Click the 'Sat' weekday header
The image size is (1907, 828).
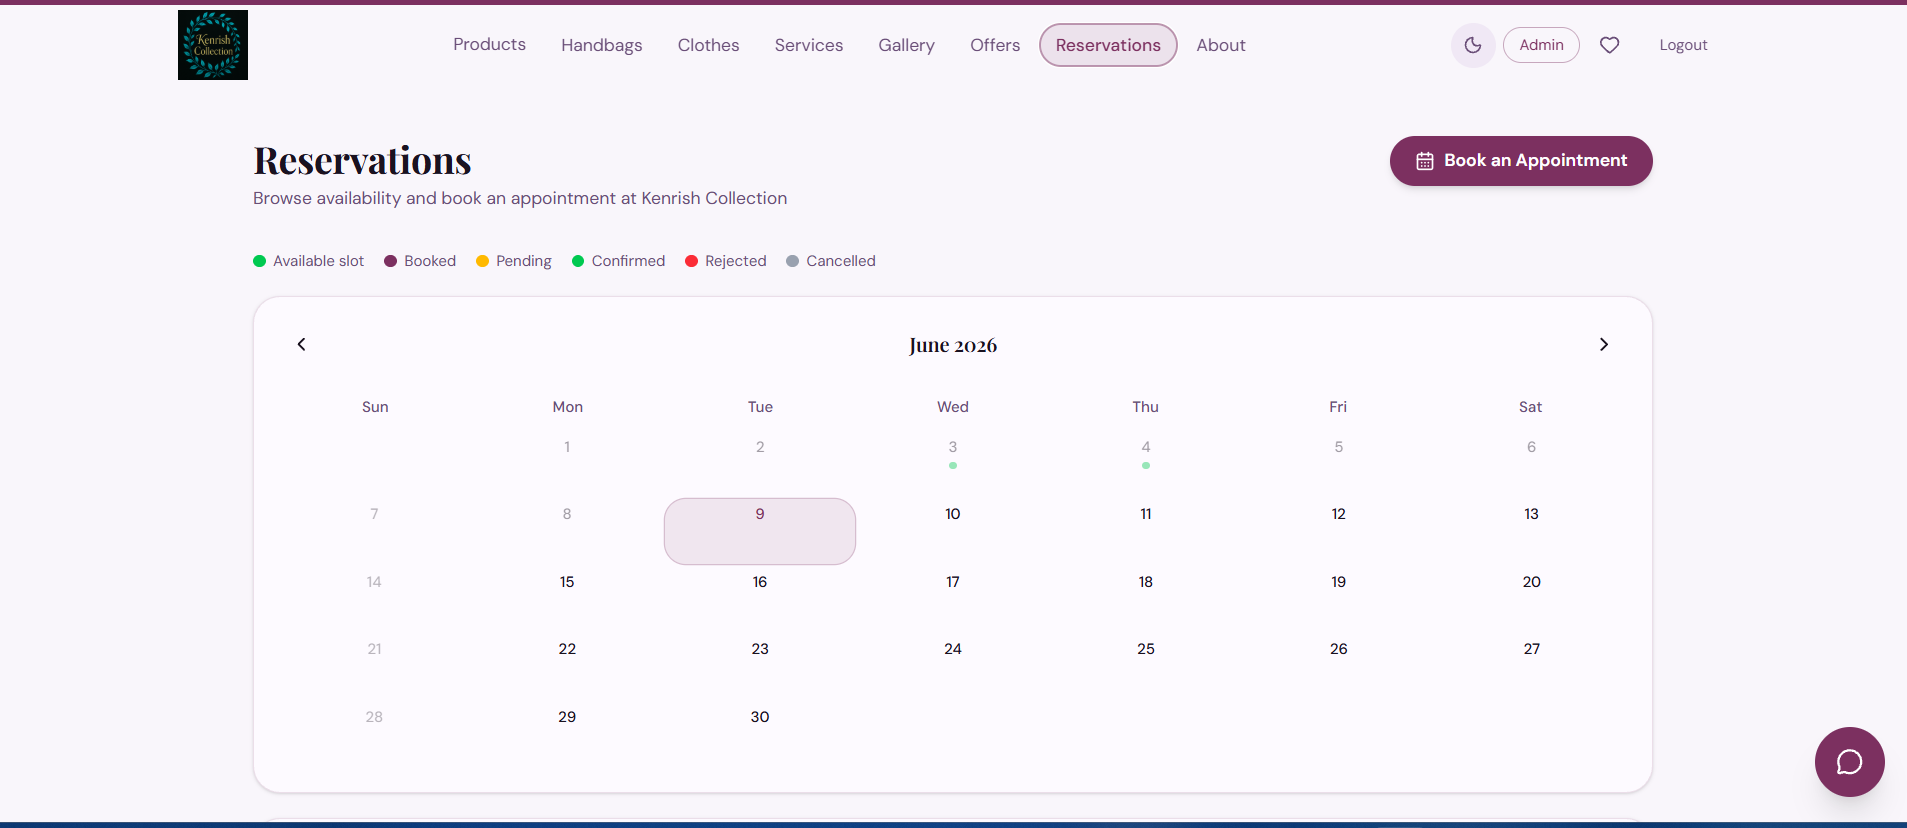point(1530,407)
